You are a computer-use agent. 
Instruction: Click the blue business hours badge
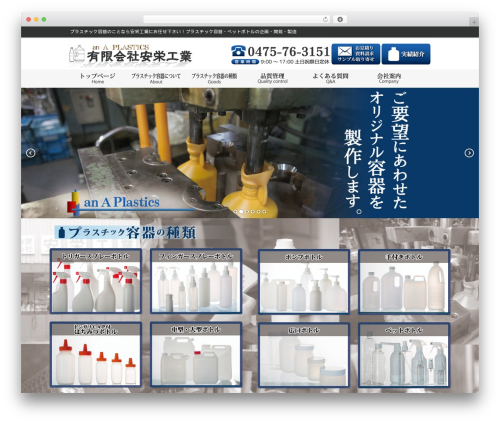tap(245, 62)
